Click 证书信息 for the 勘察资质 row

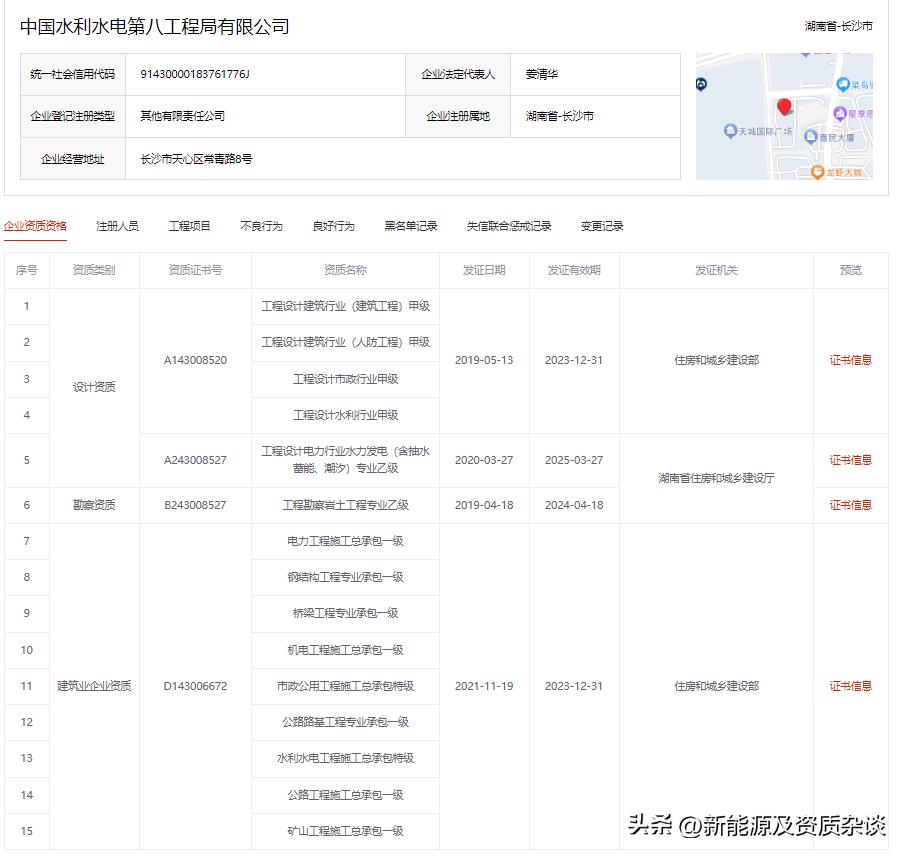click(x=848, y=505)
